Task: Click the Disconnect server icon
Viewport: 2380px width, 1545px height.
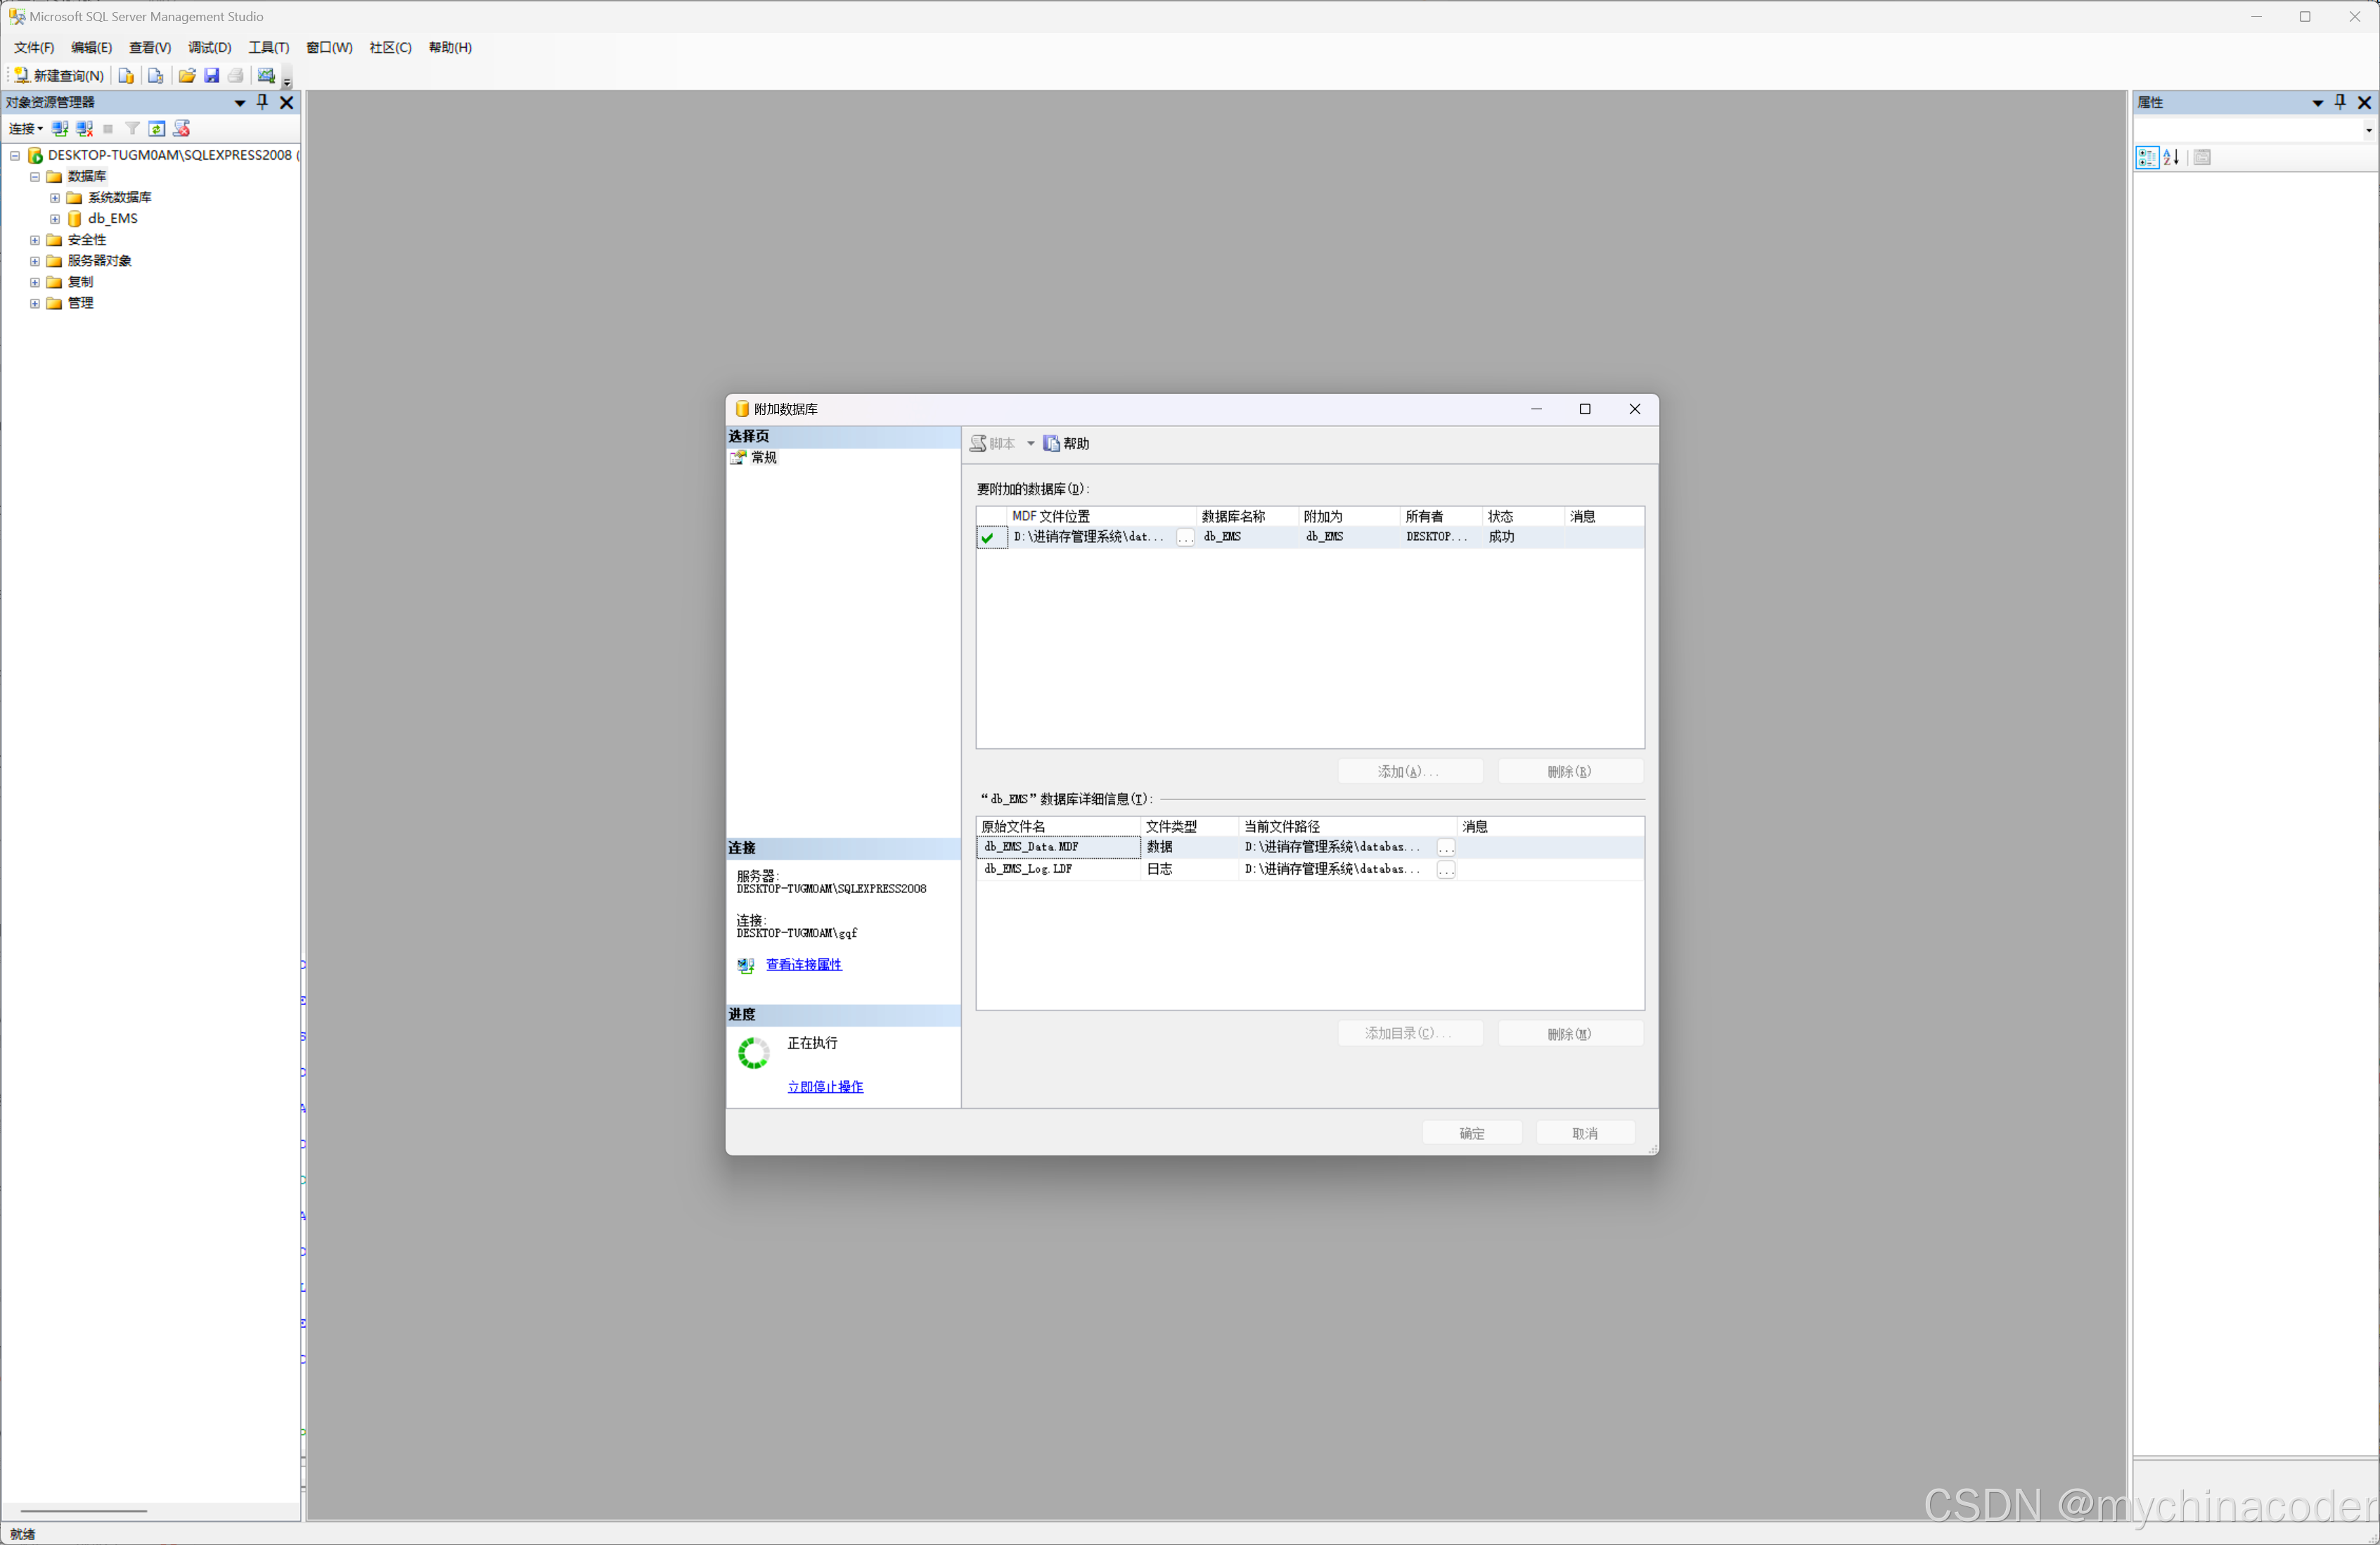Action: pos(84,129)
